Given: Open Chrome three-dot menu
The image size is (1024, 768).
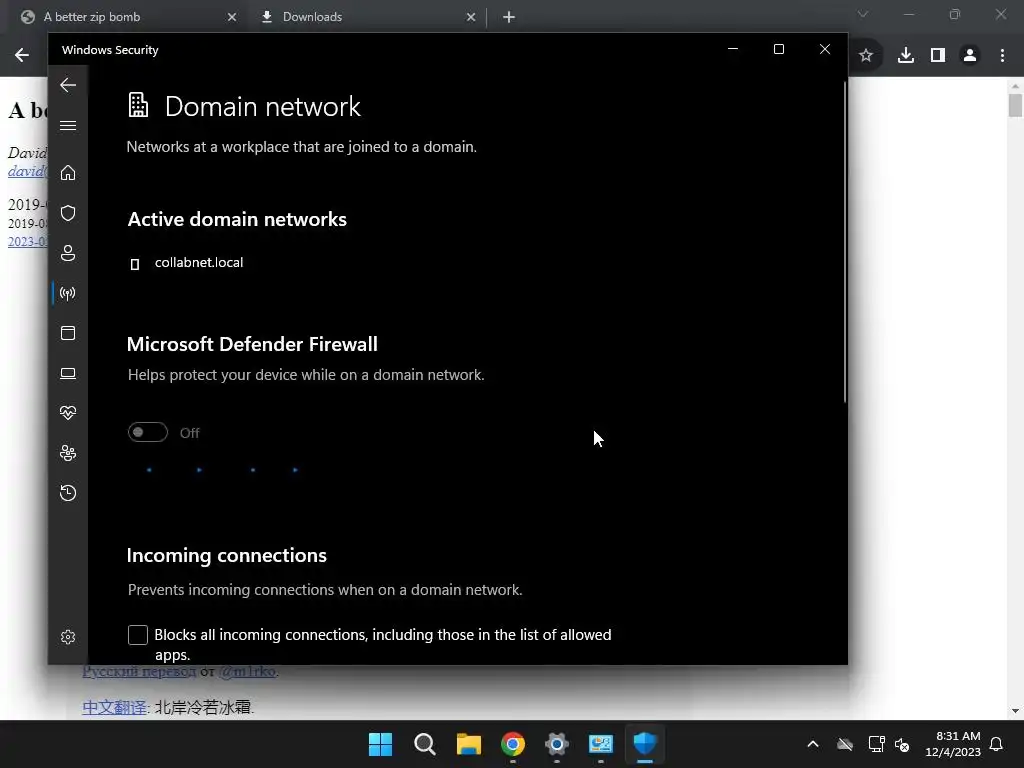Looking at the screenshot, I should [1002, 56].
